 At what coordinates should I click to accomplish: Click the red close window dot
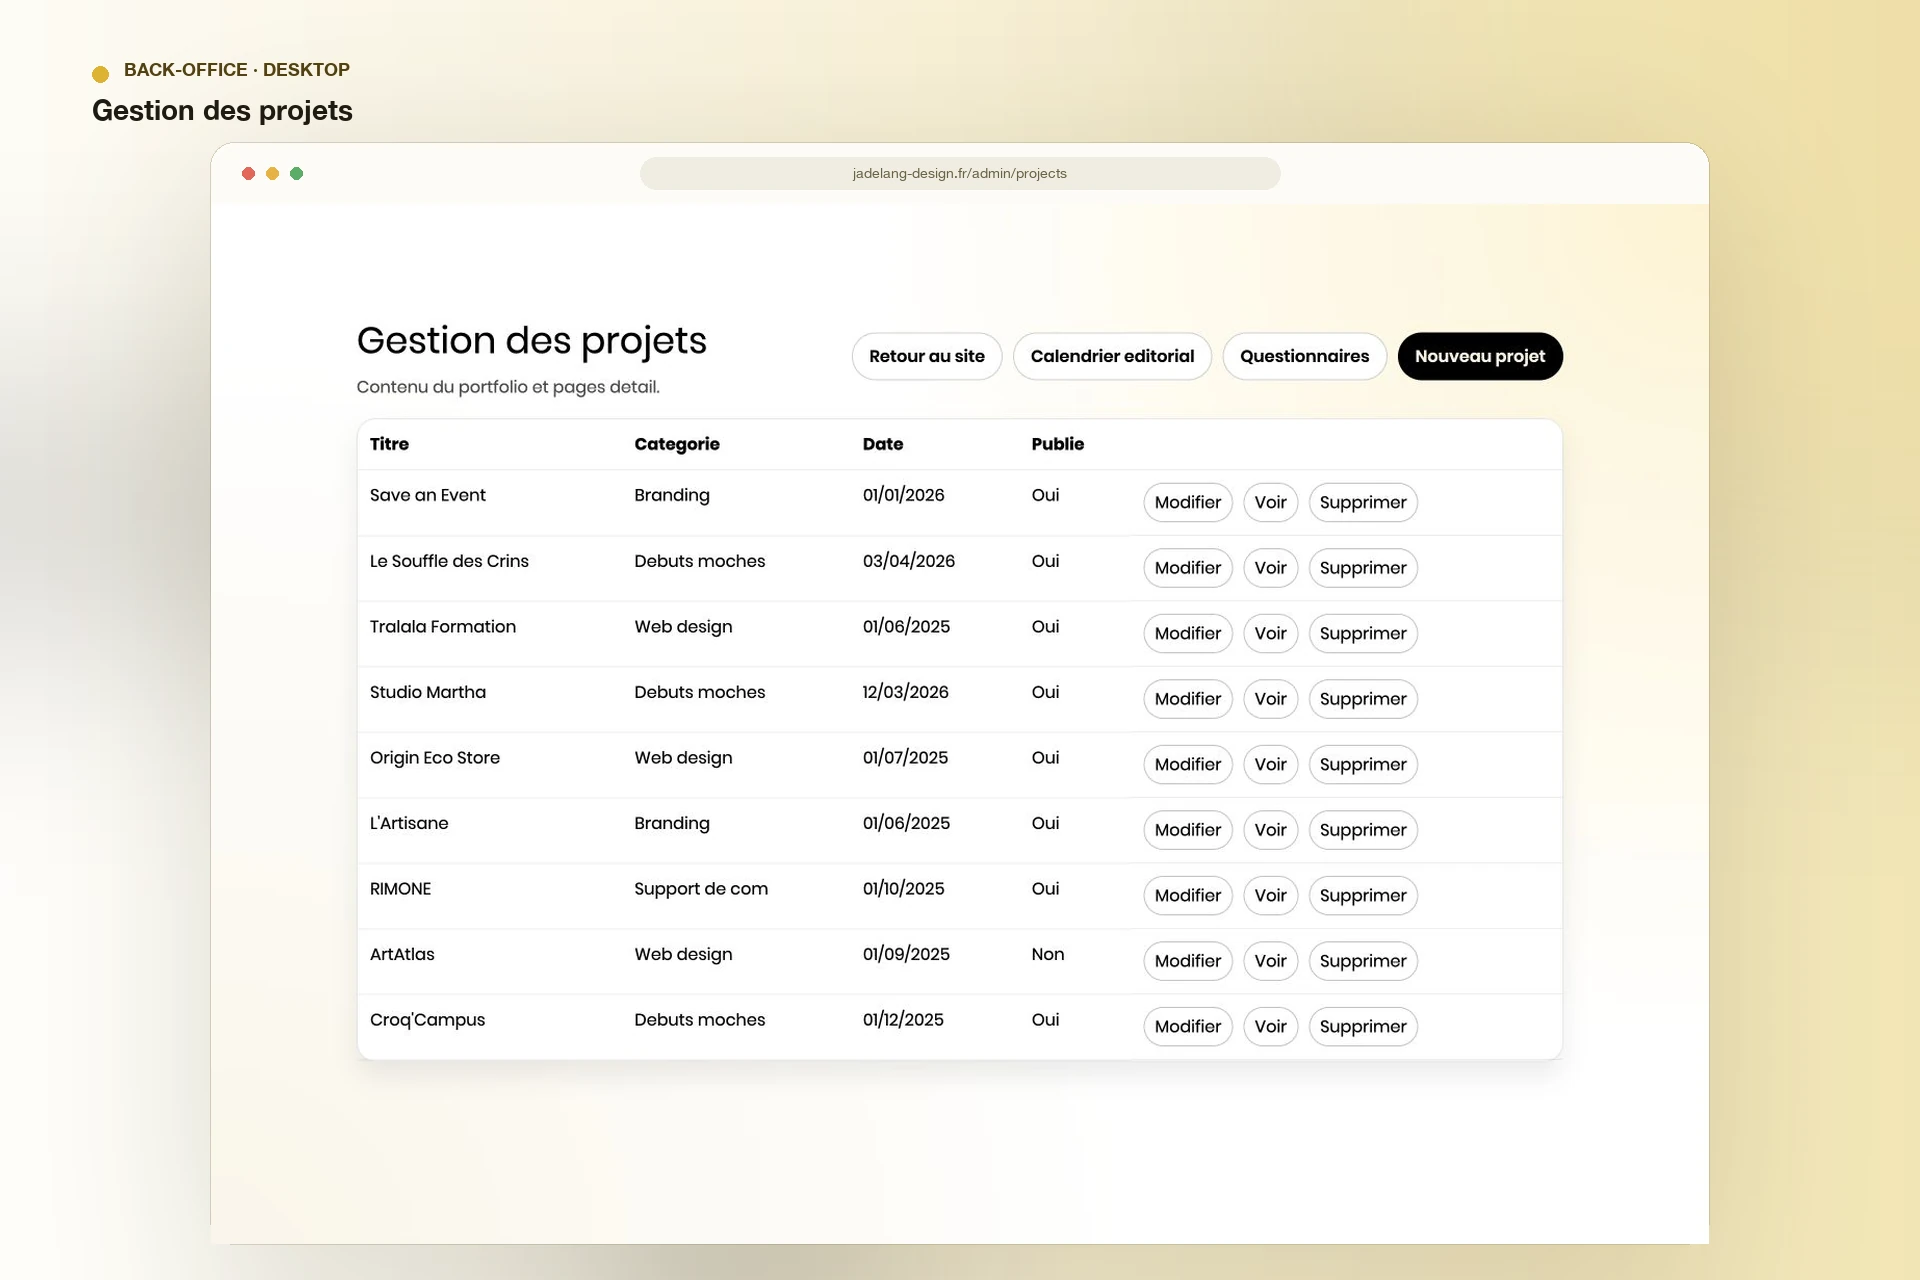coord(248,174)
